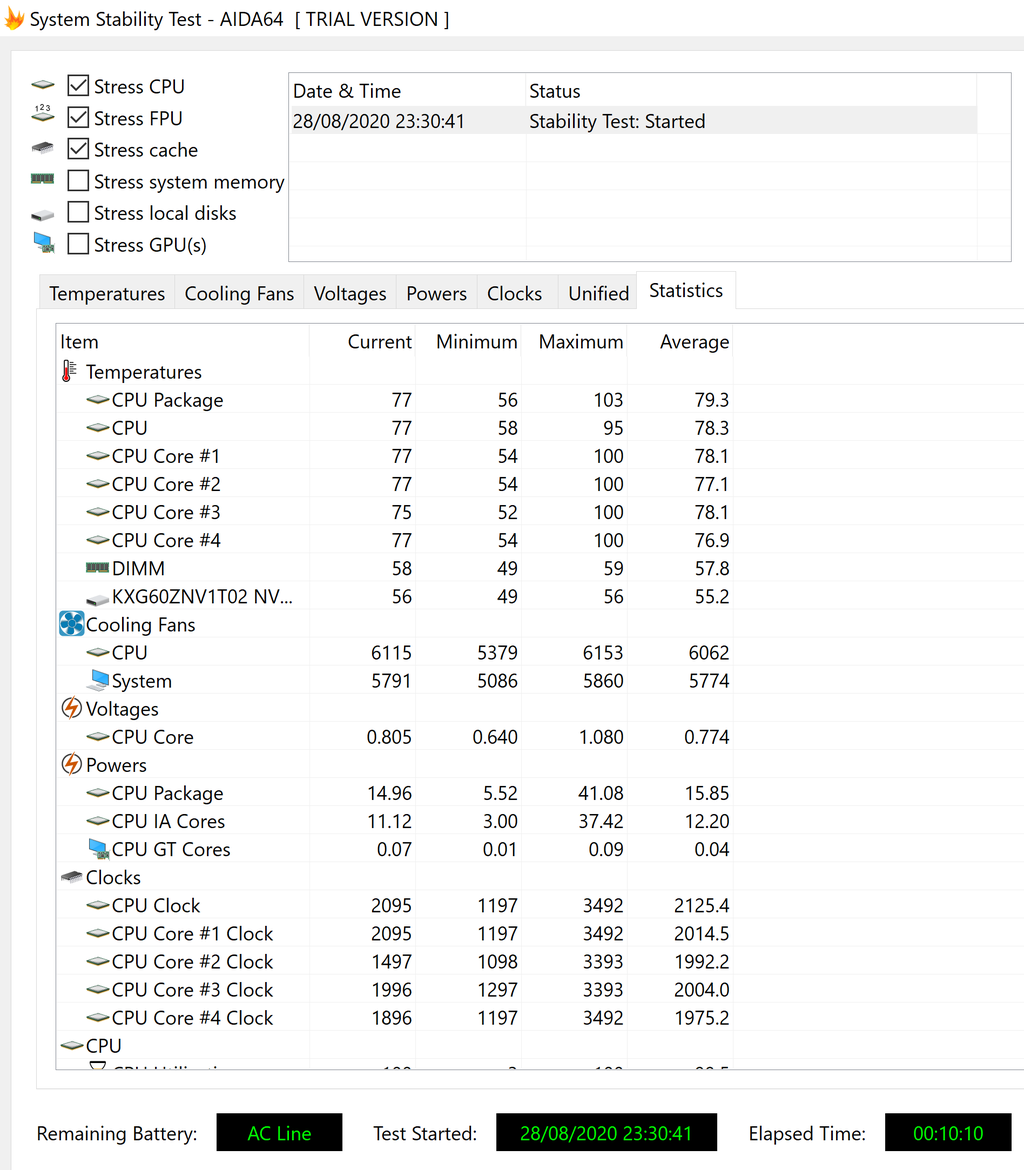This screenshot has width=1024, height=1170.
Task: Disable the Stress FPU option
Action: coord(78,118)
